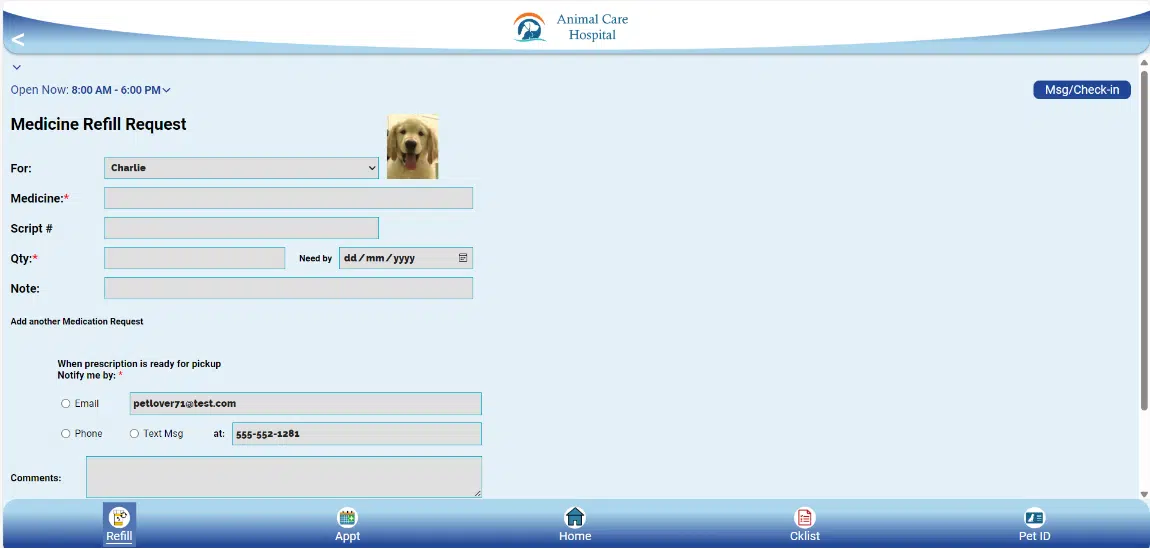The width and height of the screenshot is (1150, 549).
Task: Select the Email notification radio button
Action: tap(66, 404)
